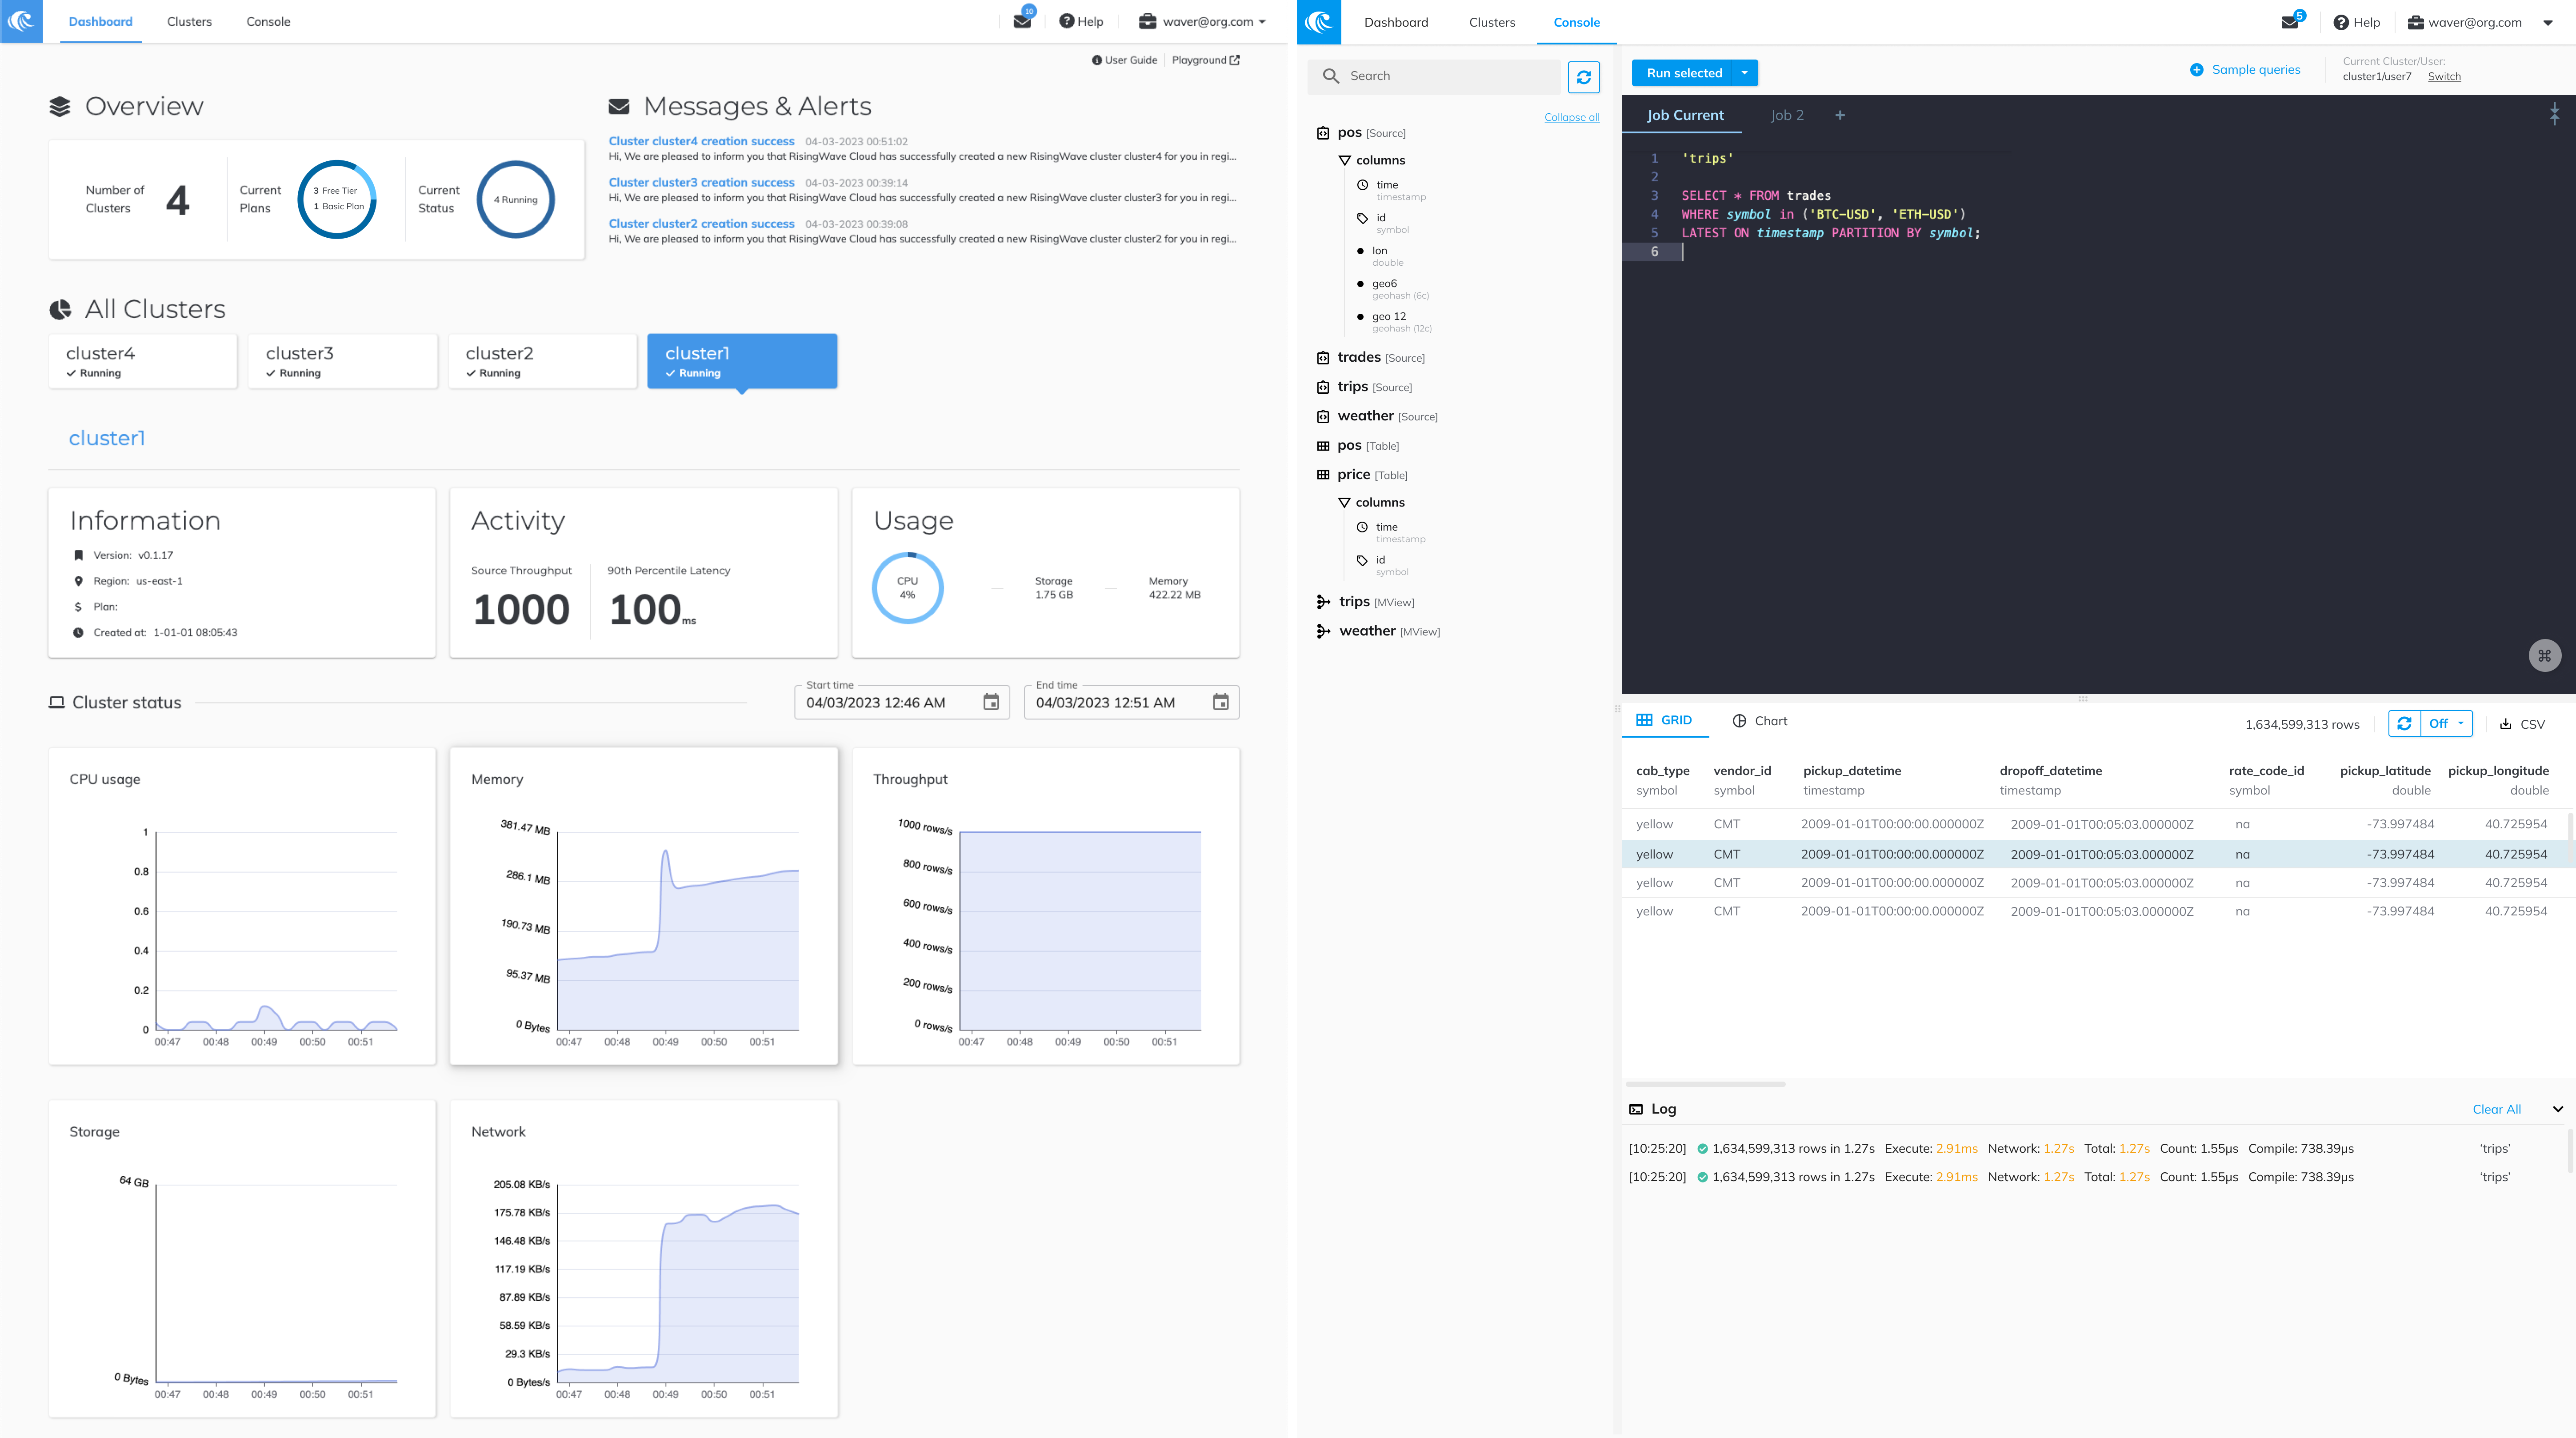Click the Start time input field
The image size is (2576, 1438).
tap(902, 702)
